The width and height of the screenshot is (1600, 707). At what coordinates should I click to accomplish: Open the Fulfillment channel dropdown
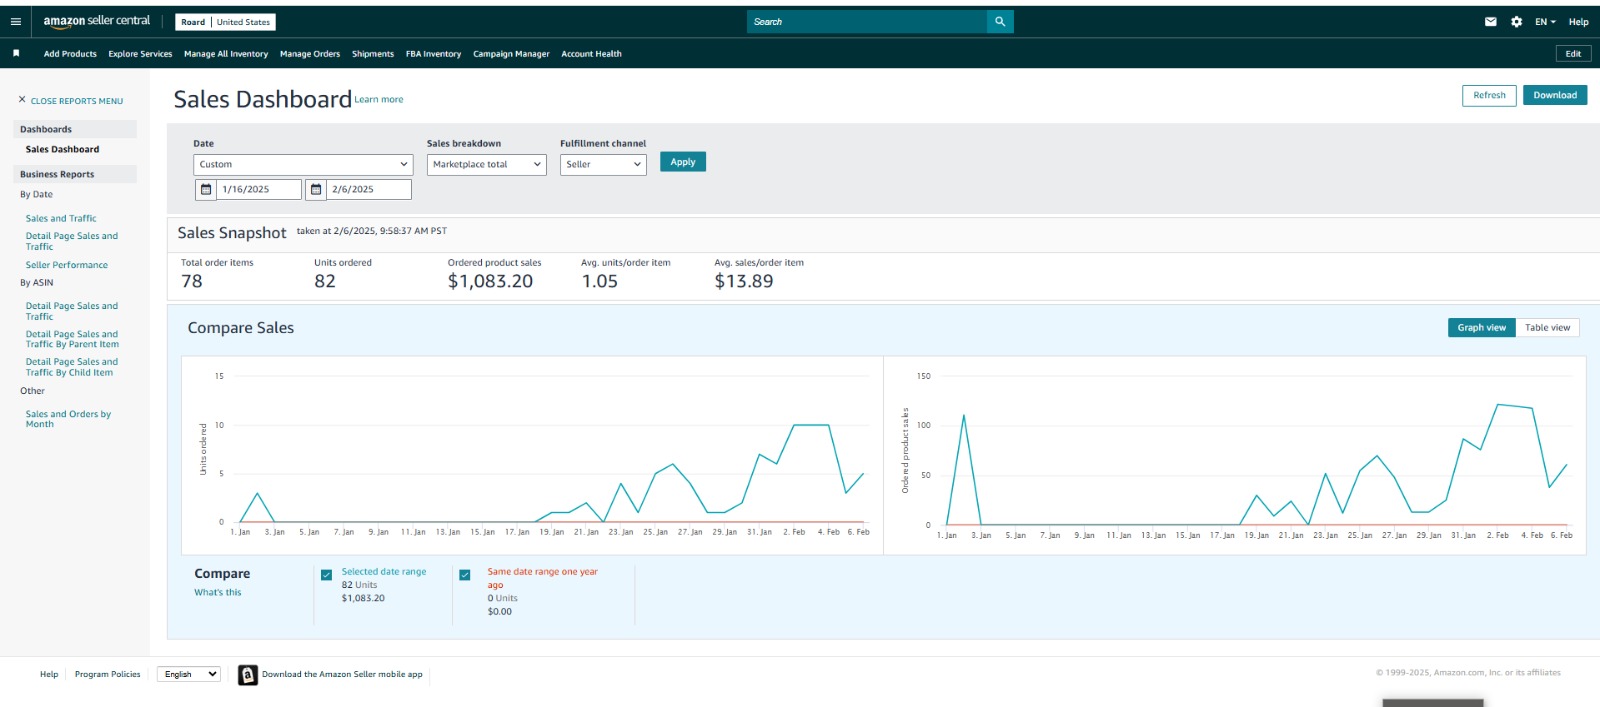pyautogui.click(x=603, y=164)
